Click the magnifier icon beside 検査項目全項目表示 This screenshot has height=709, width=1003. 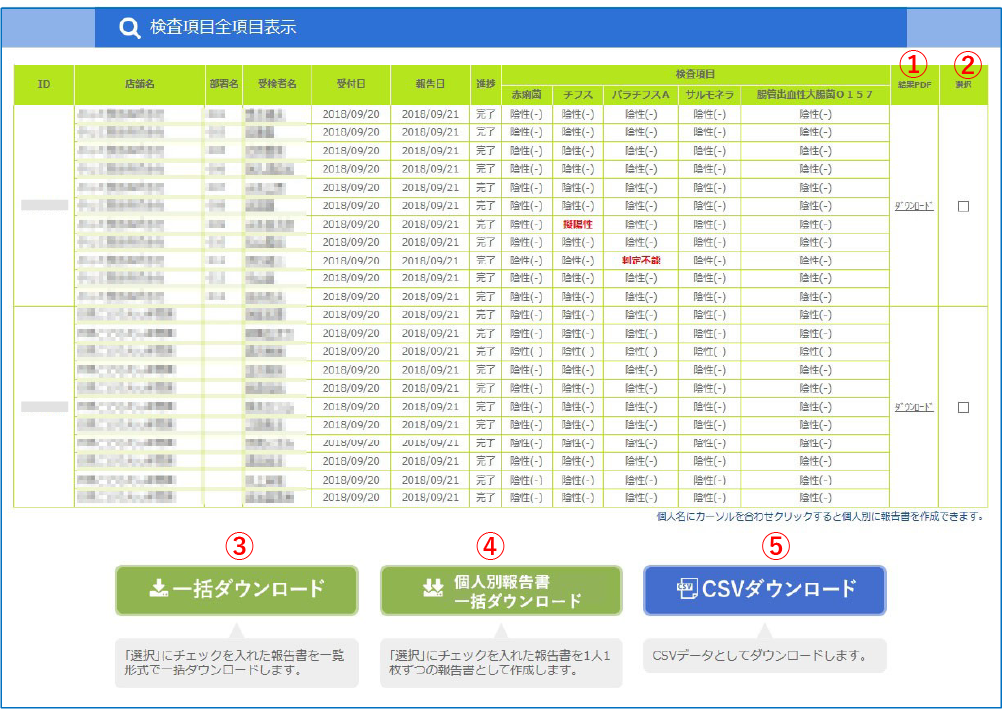(x=130, y=28)
